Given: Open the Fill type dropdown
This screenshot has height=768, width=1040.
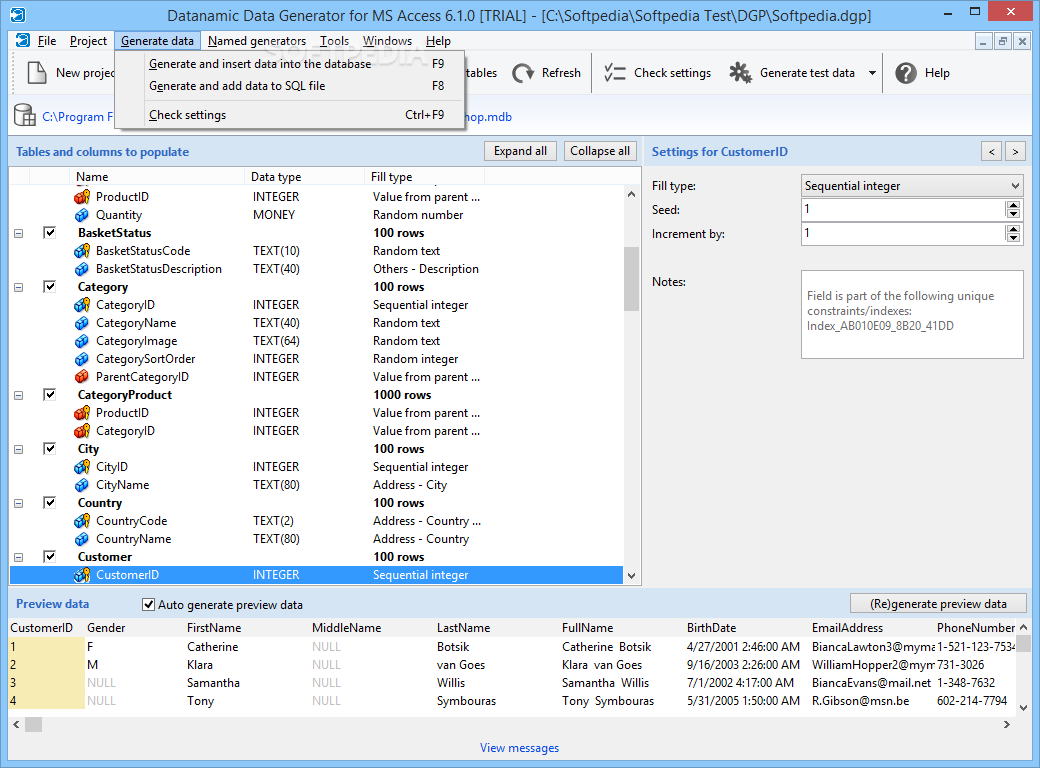Looking at the screenshot, I should point(912,186).
